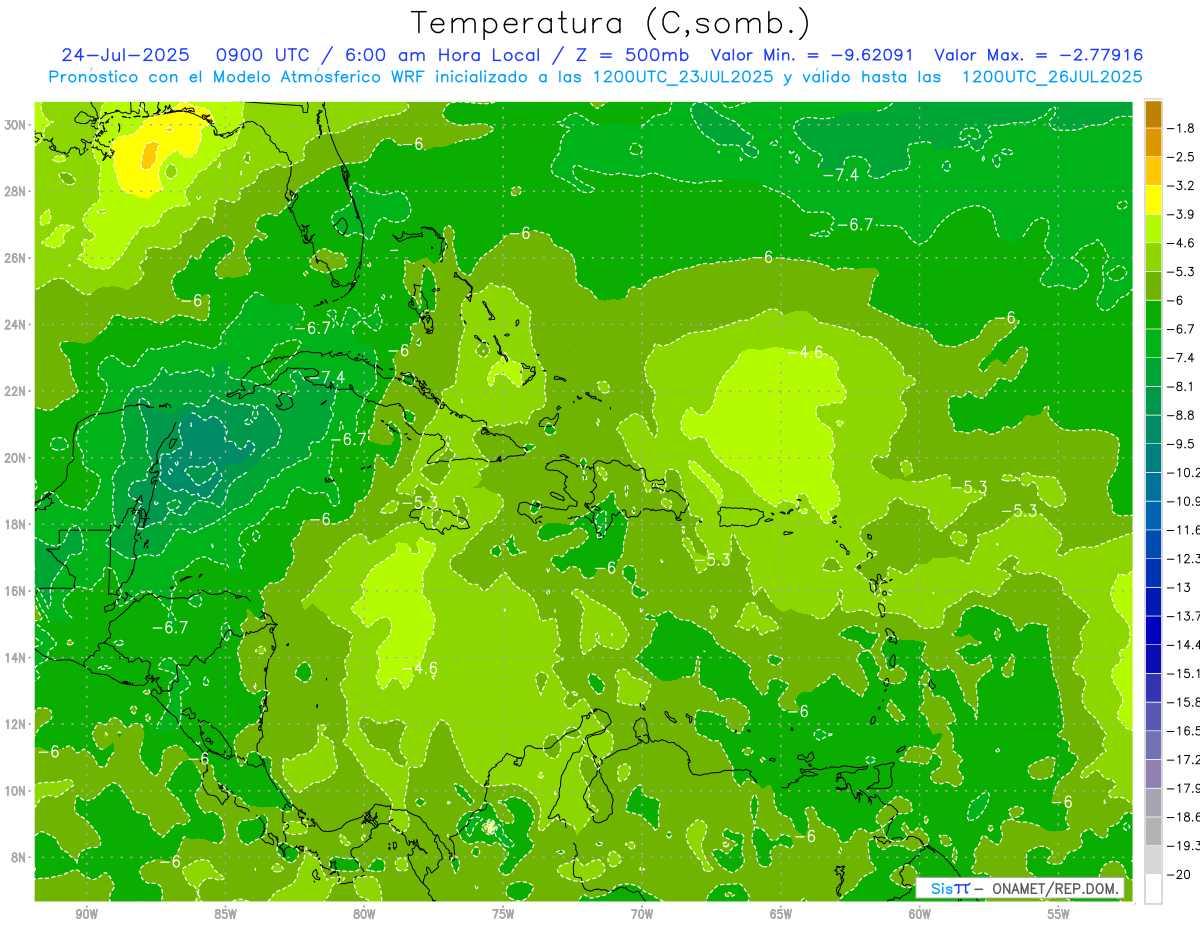Viewport: 1200px width, 927px height.
Task: Click the latitude axis label '26N'
Action: tap(16, 258)
